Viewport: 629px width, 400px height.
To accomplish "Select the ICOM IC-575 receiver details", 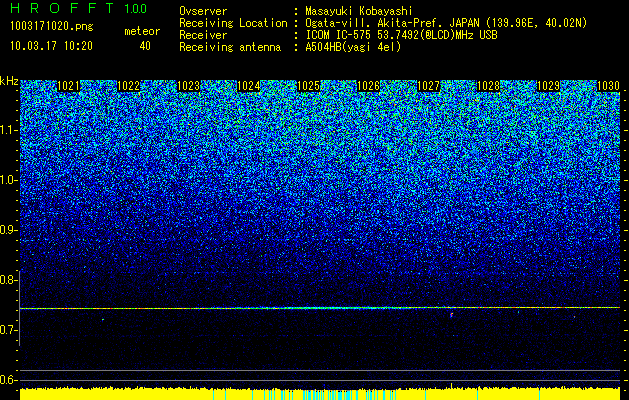I will [x=401, y=35].
